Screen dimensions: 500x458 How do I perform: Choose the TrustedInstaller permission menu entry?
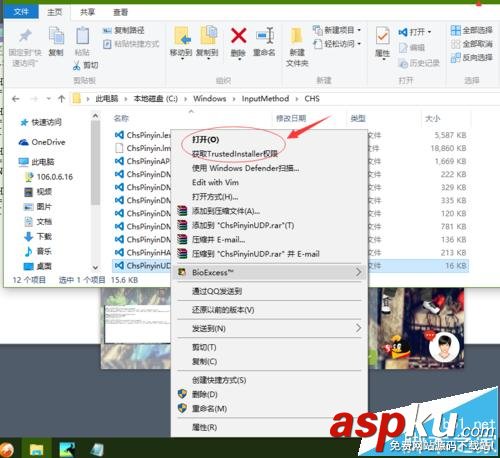(235, 154)
